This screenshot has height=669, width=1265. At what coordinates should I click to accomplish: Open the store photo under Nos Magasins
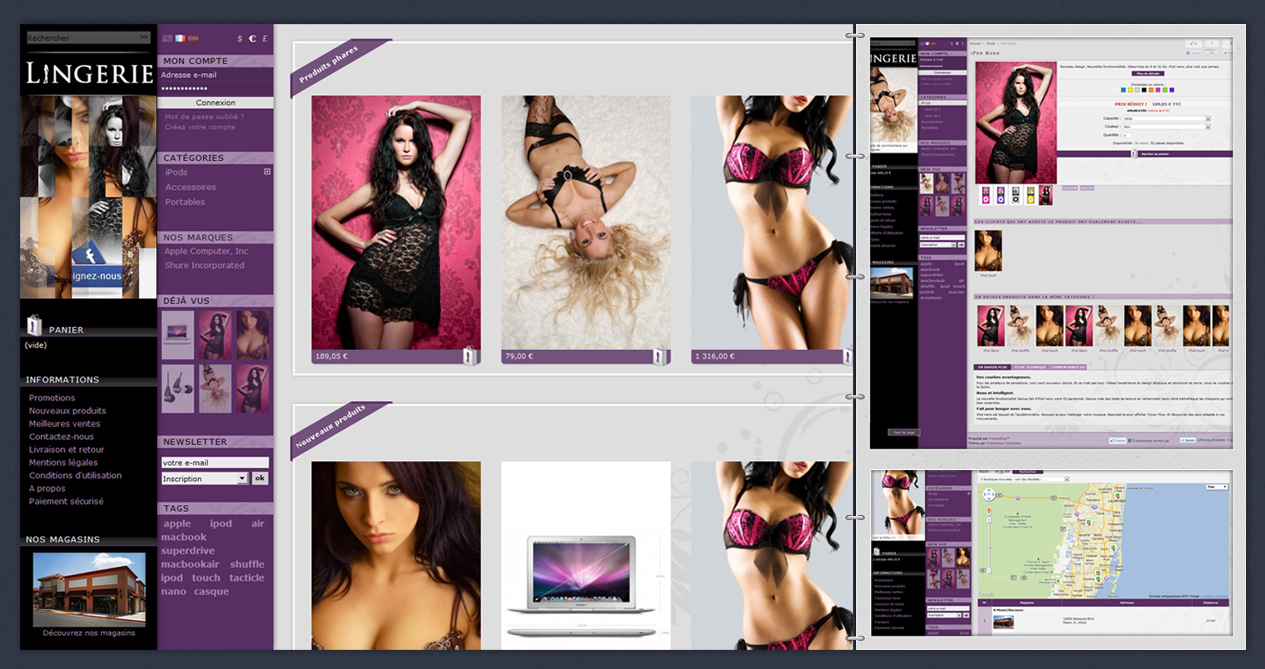pyautogui.click(x=88, y=586)
